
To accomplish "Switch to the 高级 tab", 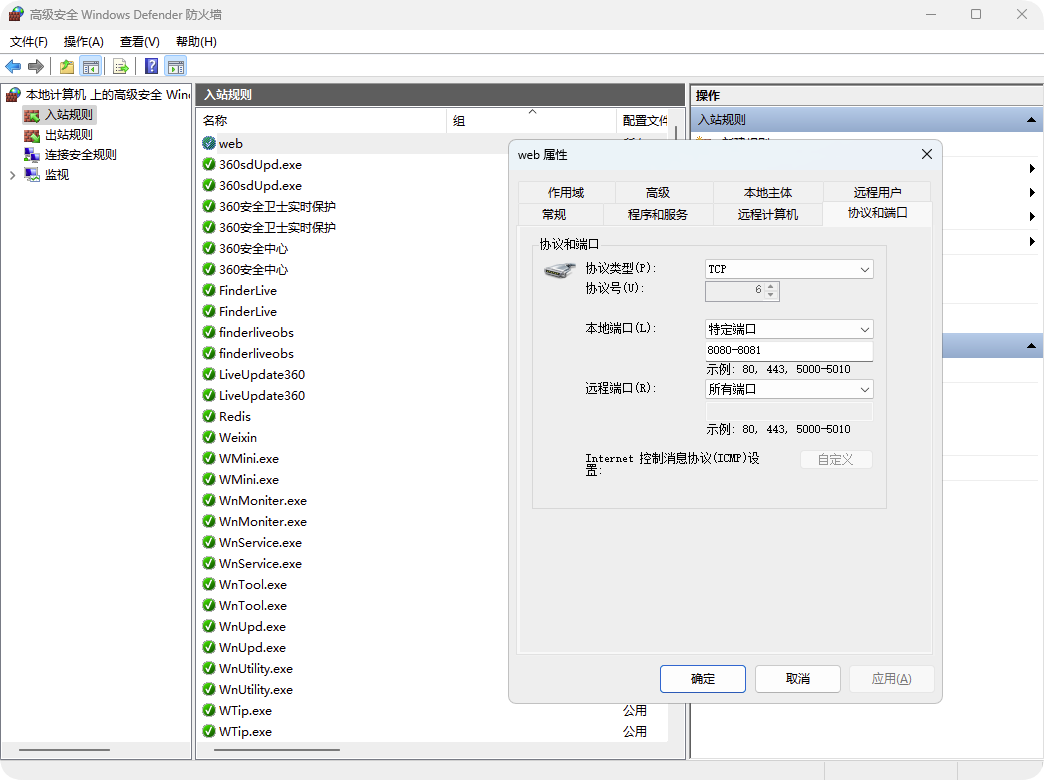I will coord(657,193).
